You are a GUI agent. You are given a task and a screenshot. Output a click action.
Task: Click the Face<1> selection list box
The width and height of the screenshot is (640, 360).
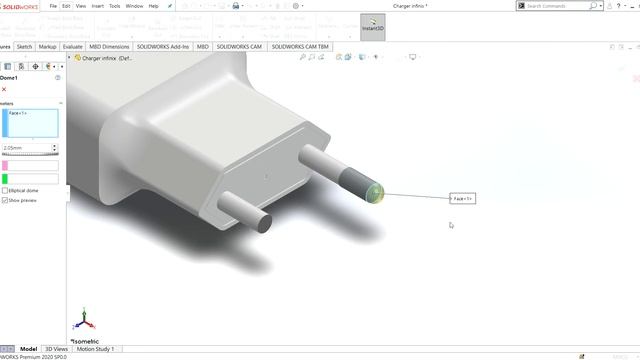click(30, 123)
